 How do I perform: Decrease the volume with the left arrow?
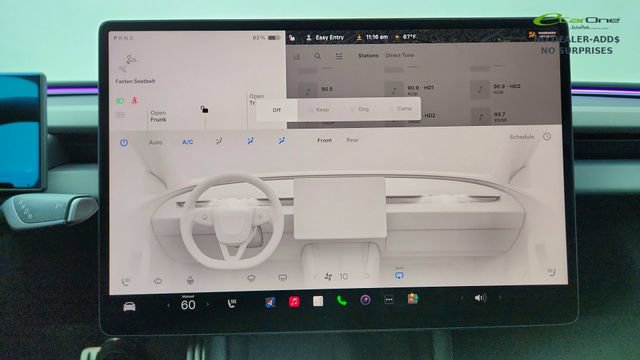[462, 298]
